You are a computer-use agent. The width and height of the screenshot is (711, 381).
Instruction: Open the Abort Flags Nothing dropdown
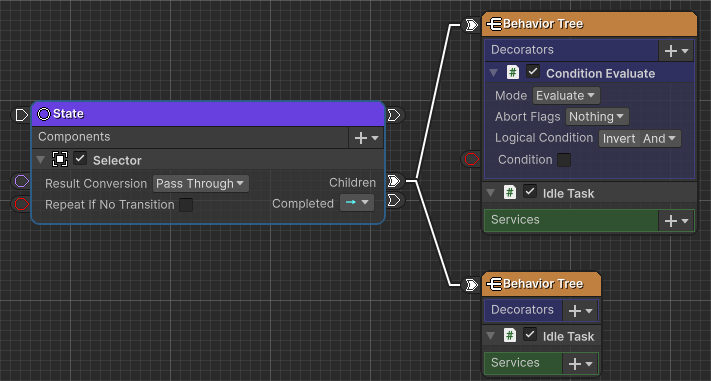click(597, 117)
